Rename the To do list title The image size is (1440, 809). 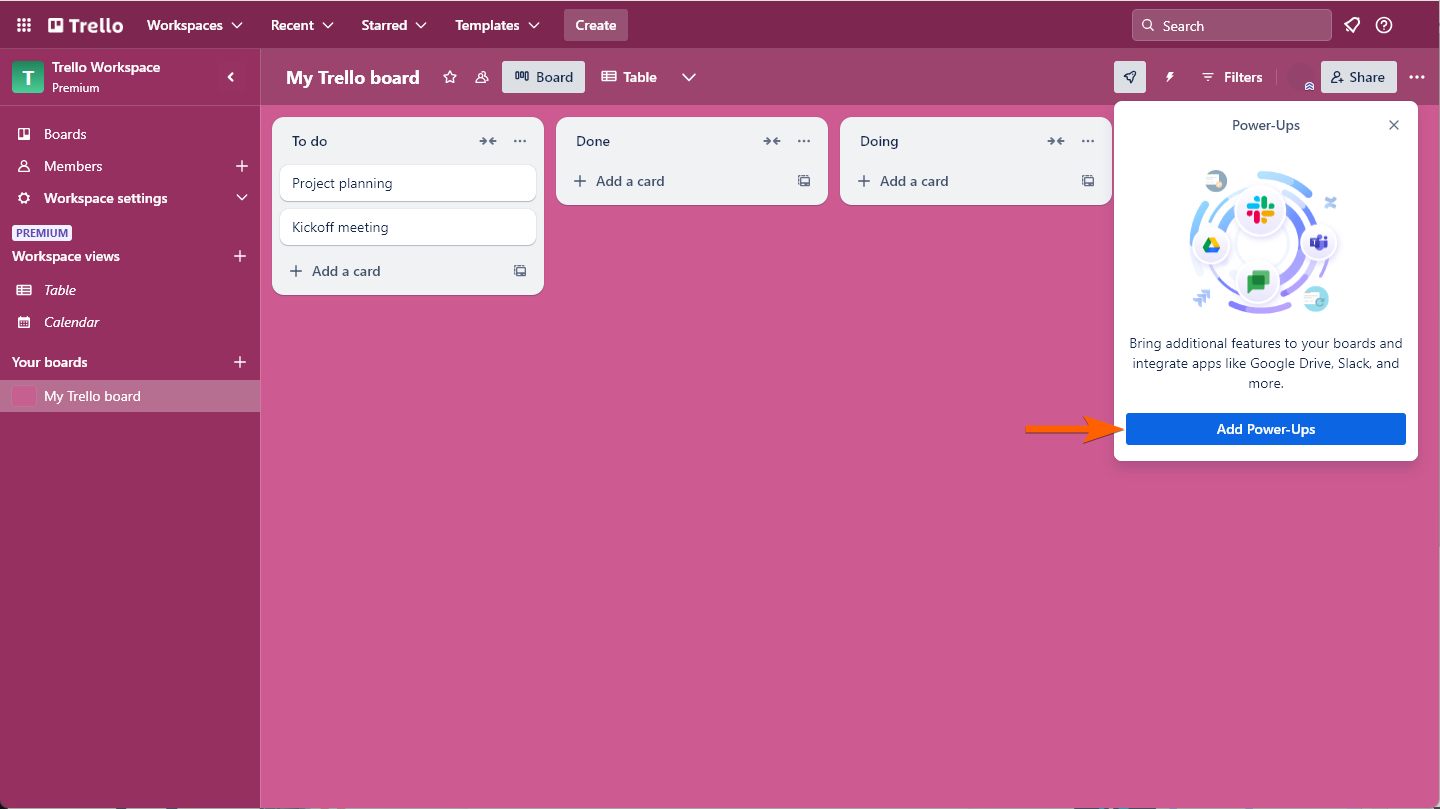310,141
